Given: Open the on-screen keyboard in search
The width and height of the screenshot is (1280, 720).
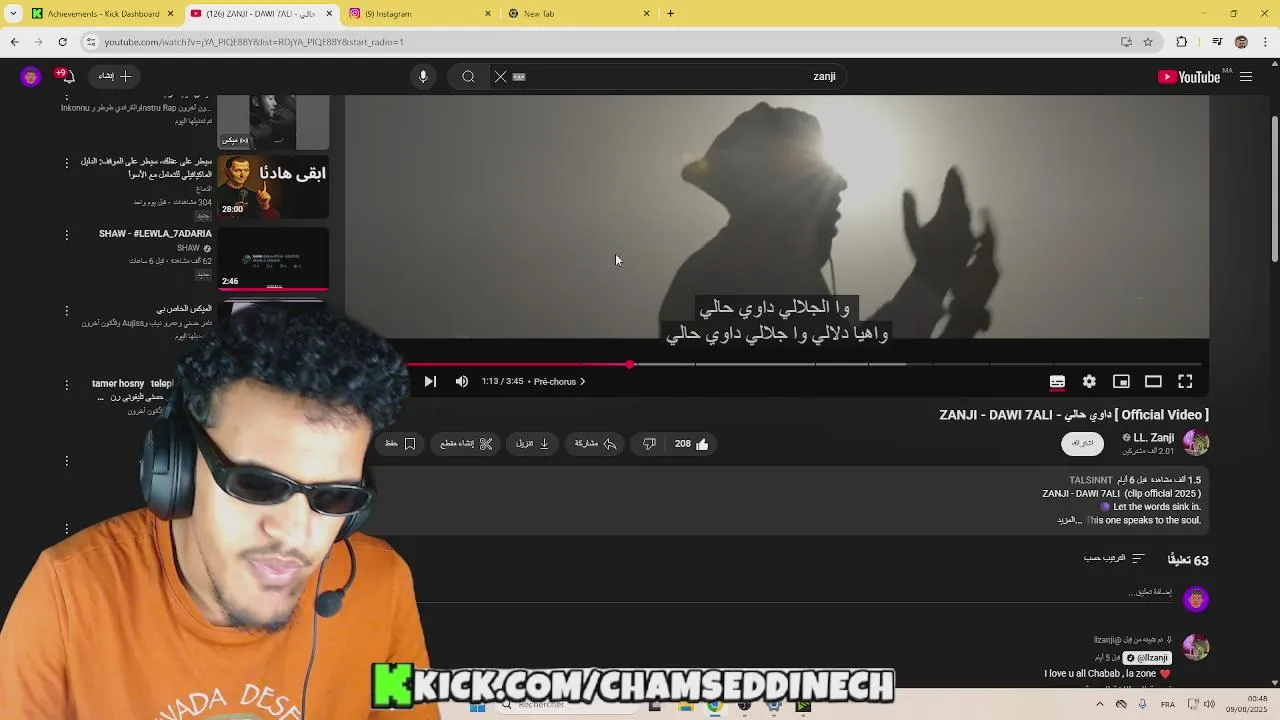Looking at the screenshot, I should tap(519, 77).
